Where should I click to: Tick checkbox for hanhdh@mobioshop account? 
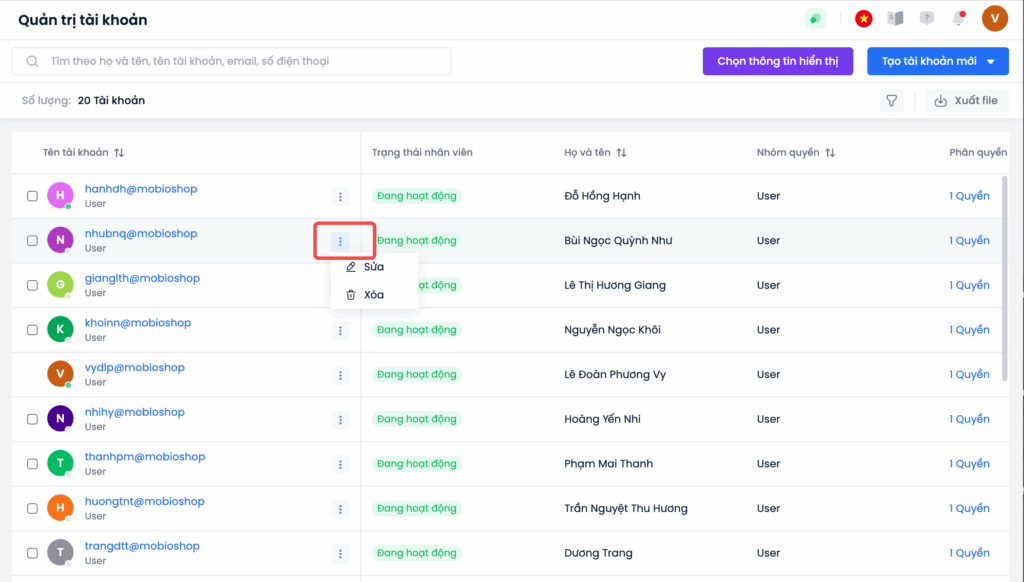tap(32, 196)
